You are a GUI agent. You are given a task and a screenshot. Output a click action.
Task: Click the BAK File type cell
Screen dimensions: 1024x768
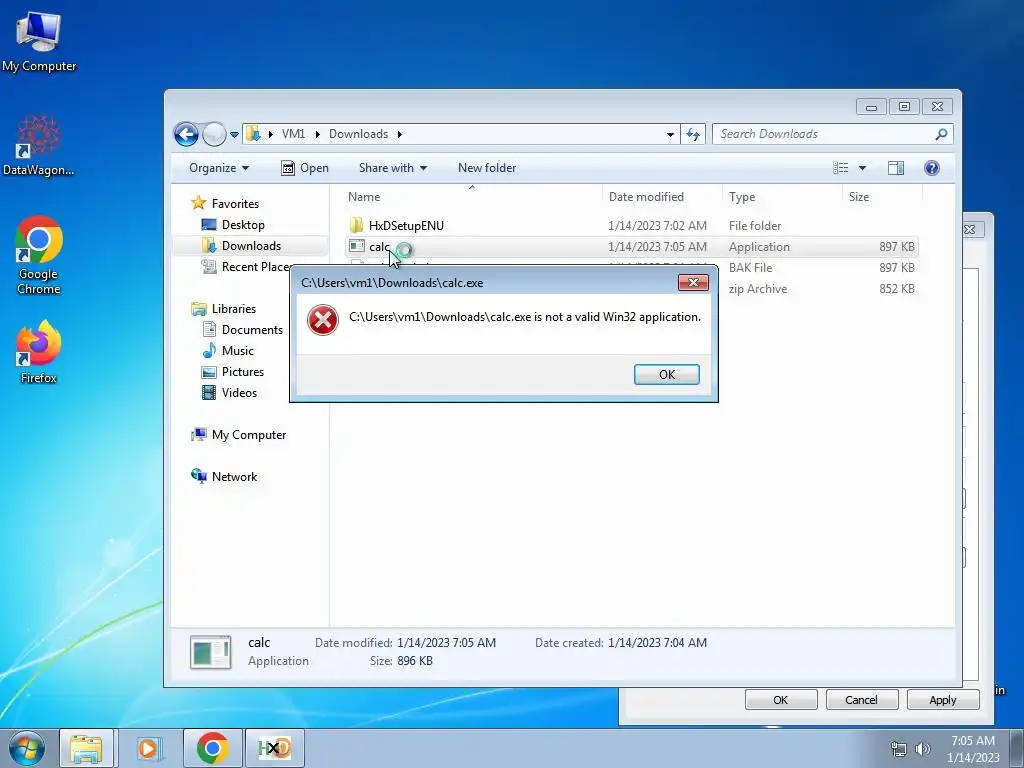750,268
